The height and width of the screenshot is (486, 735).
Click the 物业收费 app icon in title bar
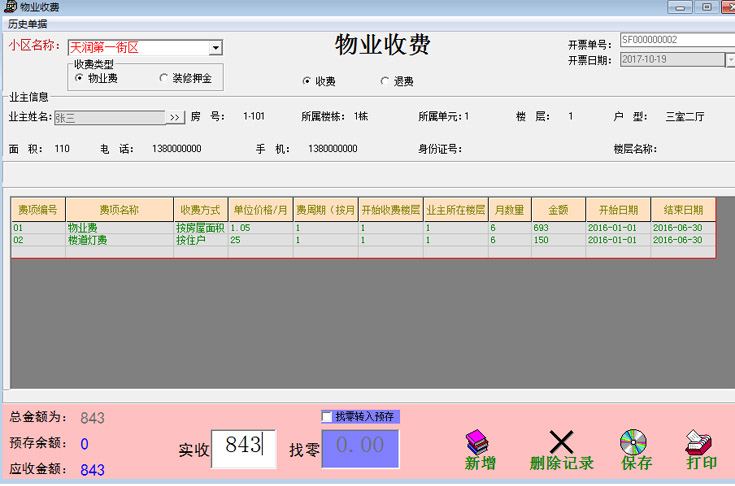[x=10, y=7]
